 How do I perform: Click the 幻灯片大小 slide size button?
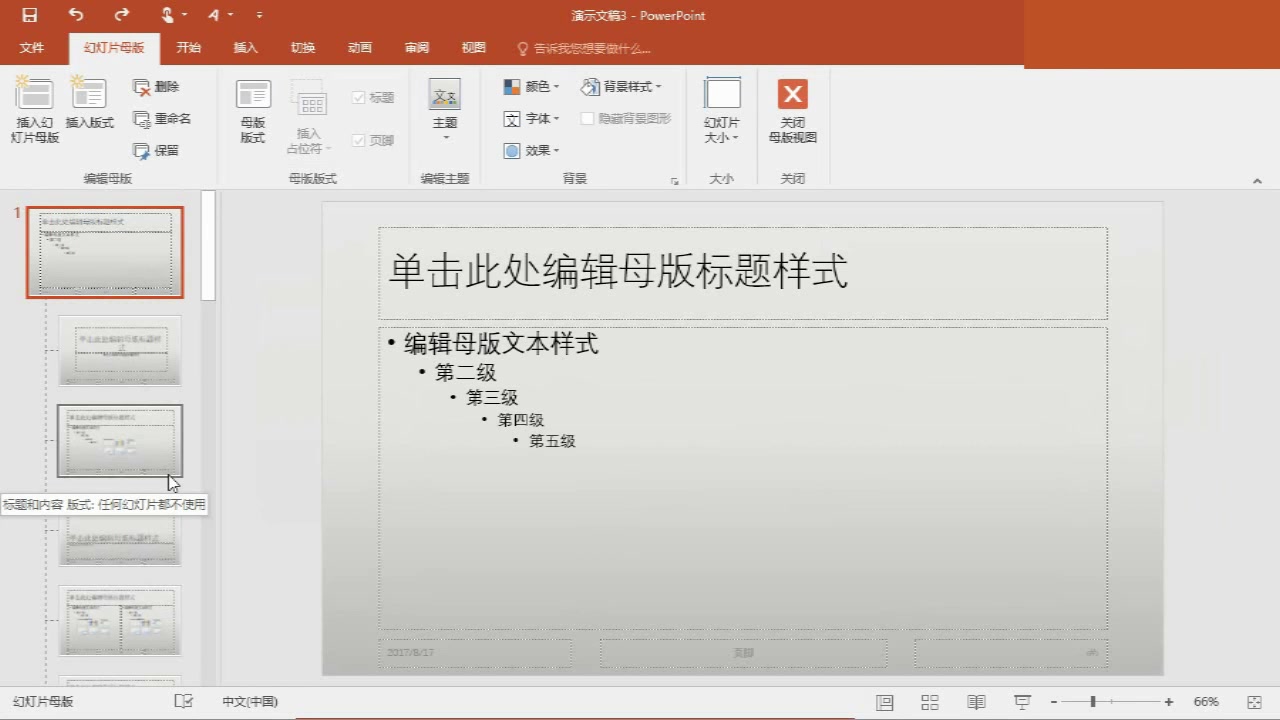(x=722, y=111)
